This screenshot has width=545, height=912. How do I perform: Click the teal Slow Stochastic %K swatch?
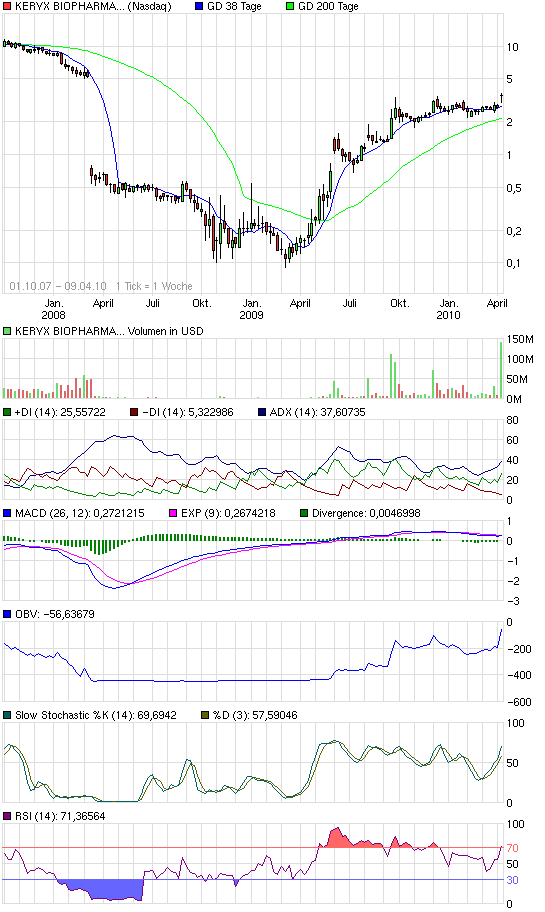click(7, 715)
